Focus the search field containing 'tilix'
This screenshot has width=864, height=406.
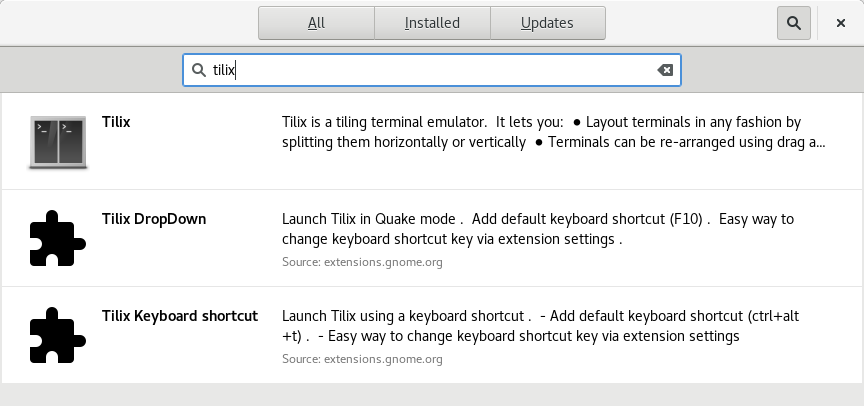[x=430, y=70]
